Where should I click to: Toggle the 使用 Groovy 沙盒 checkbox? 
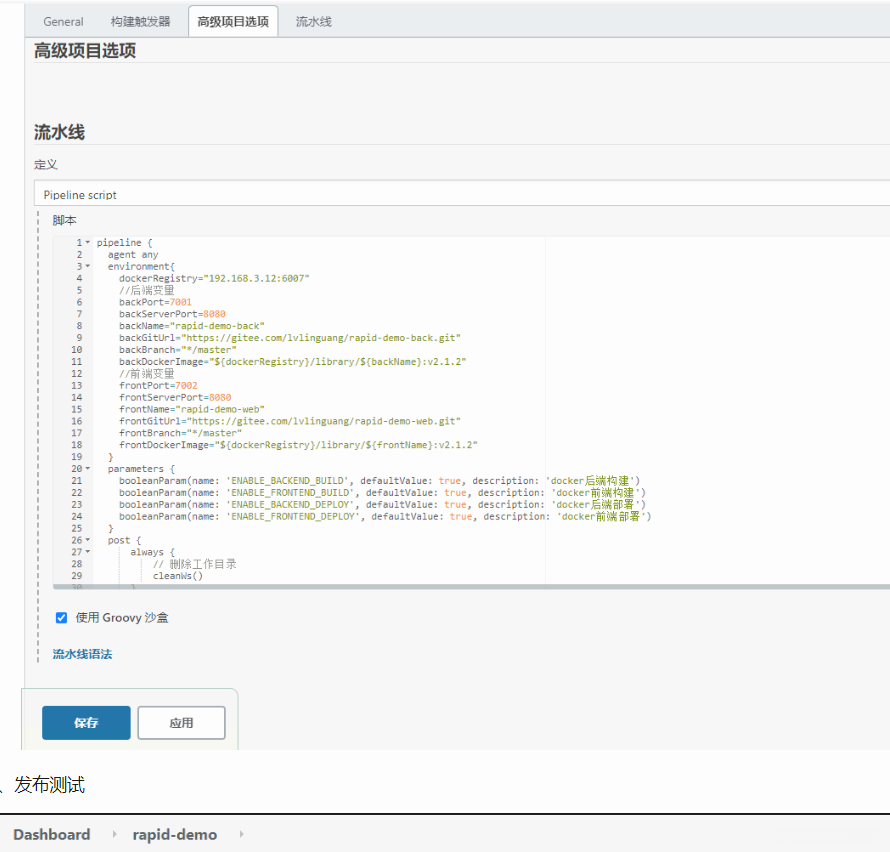[61, 618]
